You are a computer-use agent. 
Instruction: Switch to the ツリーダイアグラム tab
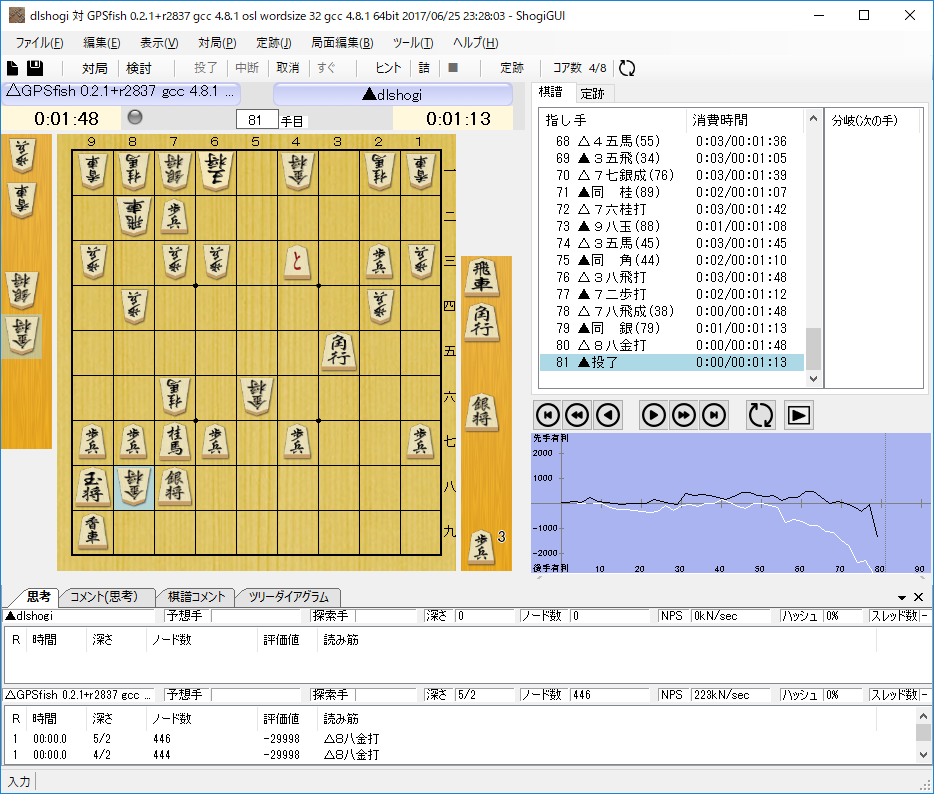(288, 596)
